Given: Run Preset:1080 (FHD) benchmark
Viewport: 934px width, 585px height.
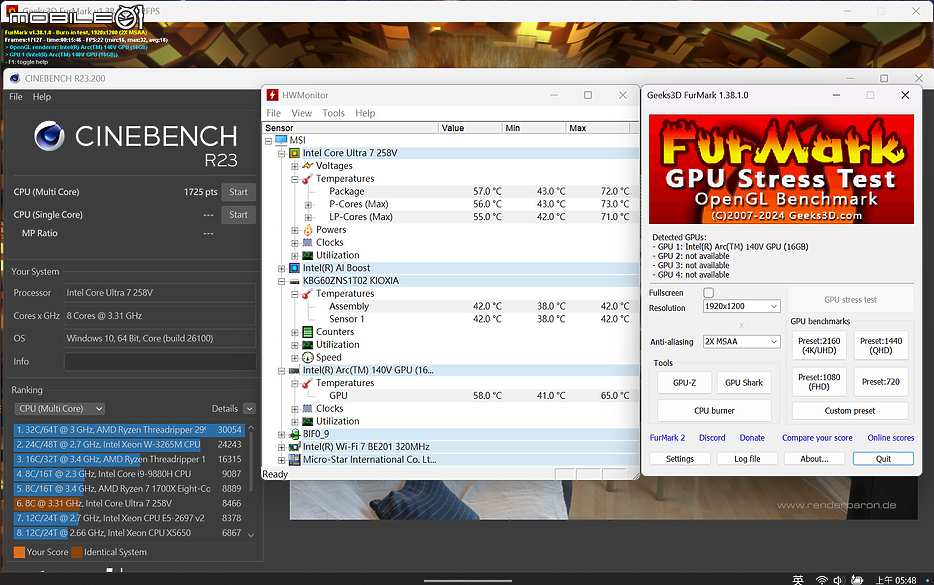Looking at the screenshot, I should click(x=819, y=382).
